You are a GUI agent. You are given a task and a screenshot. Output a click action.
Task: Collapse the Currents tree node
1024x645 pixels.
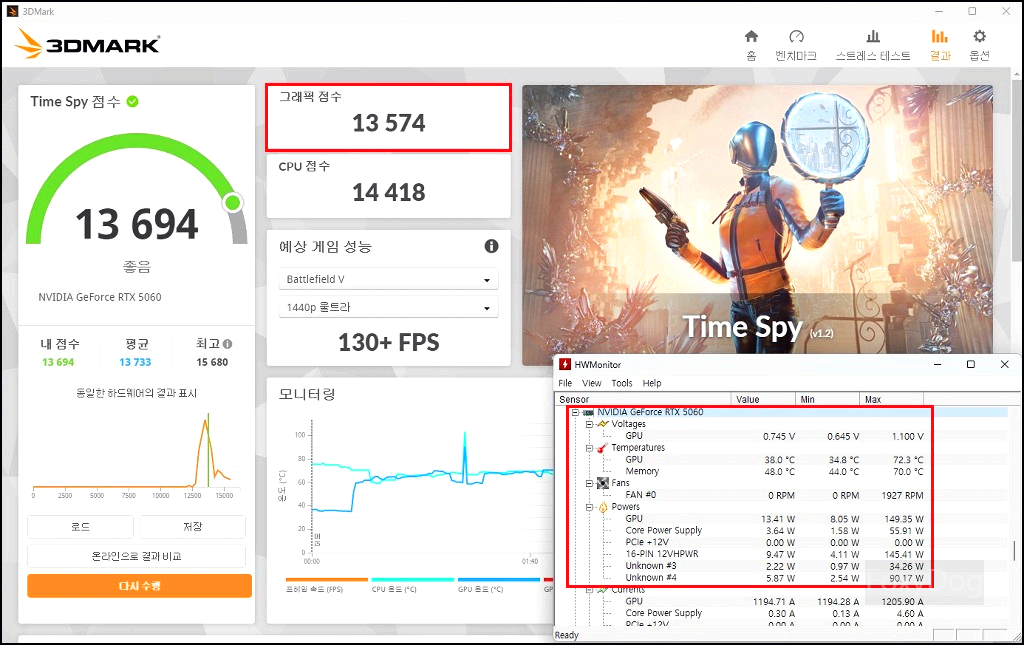[589, 590]
